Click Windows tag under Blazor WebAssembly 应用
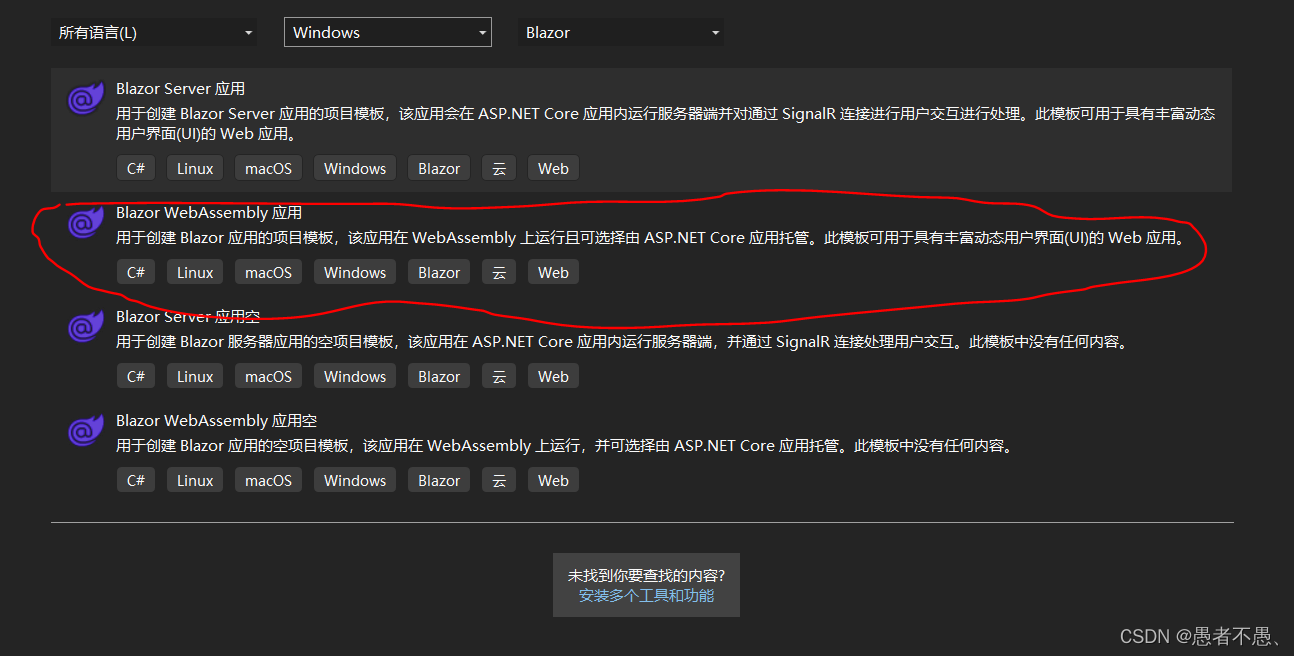 coord(355,272)
